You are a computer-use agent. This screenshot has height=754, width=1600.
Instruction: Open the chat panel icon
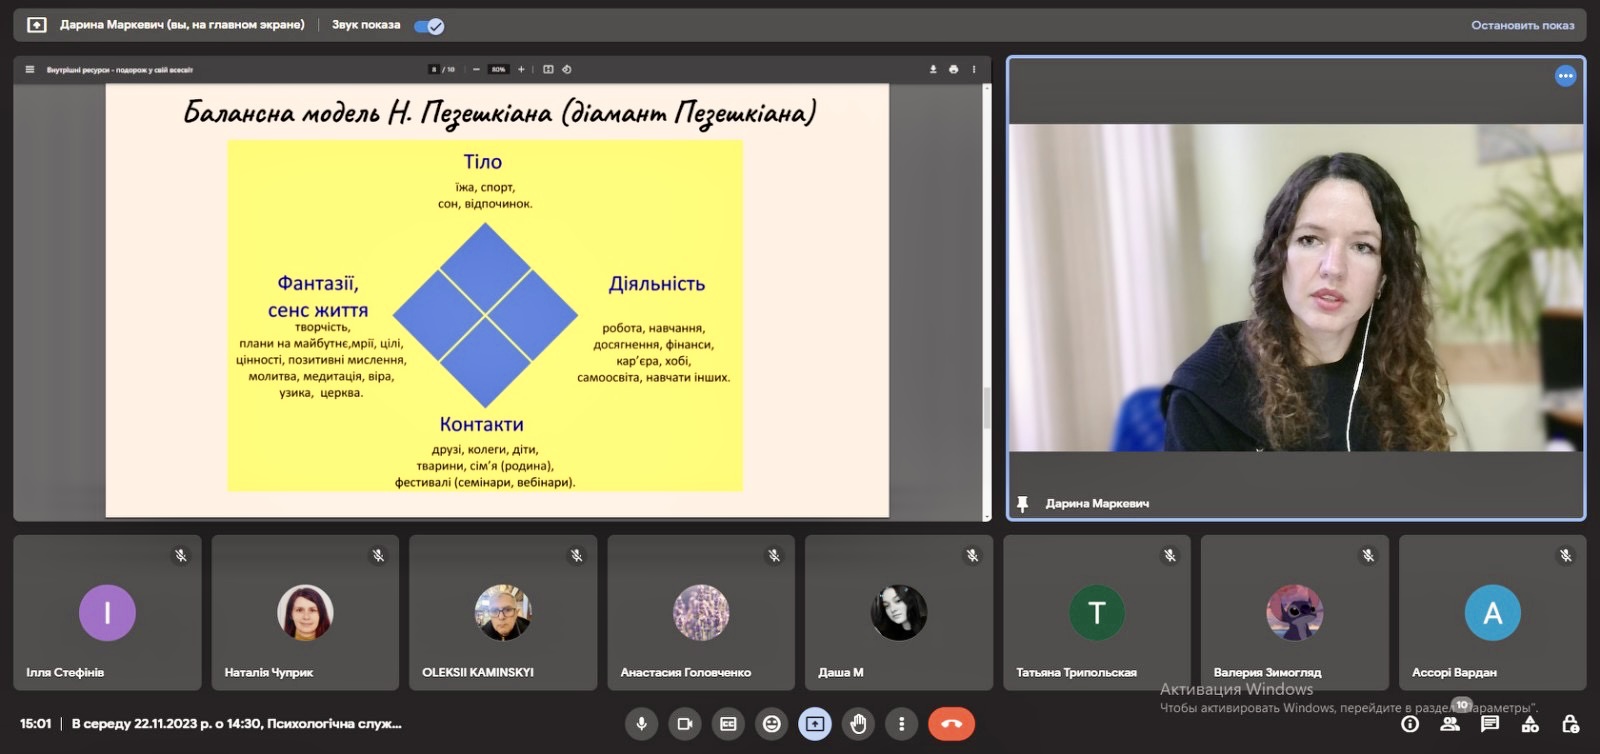pyautogui.click(x=1490, y=724)
